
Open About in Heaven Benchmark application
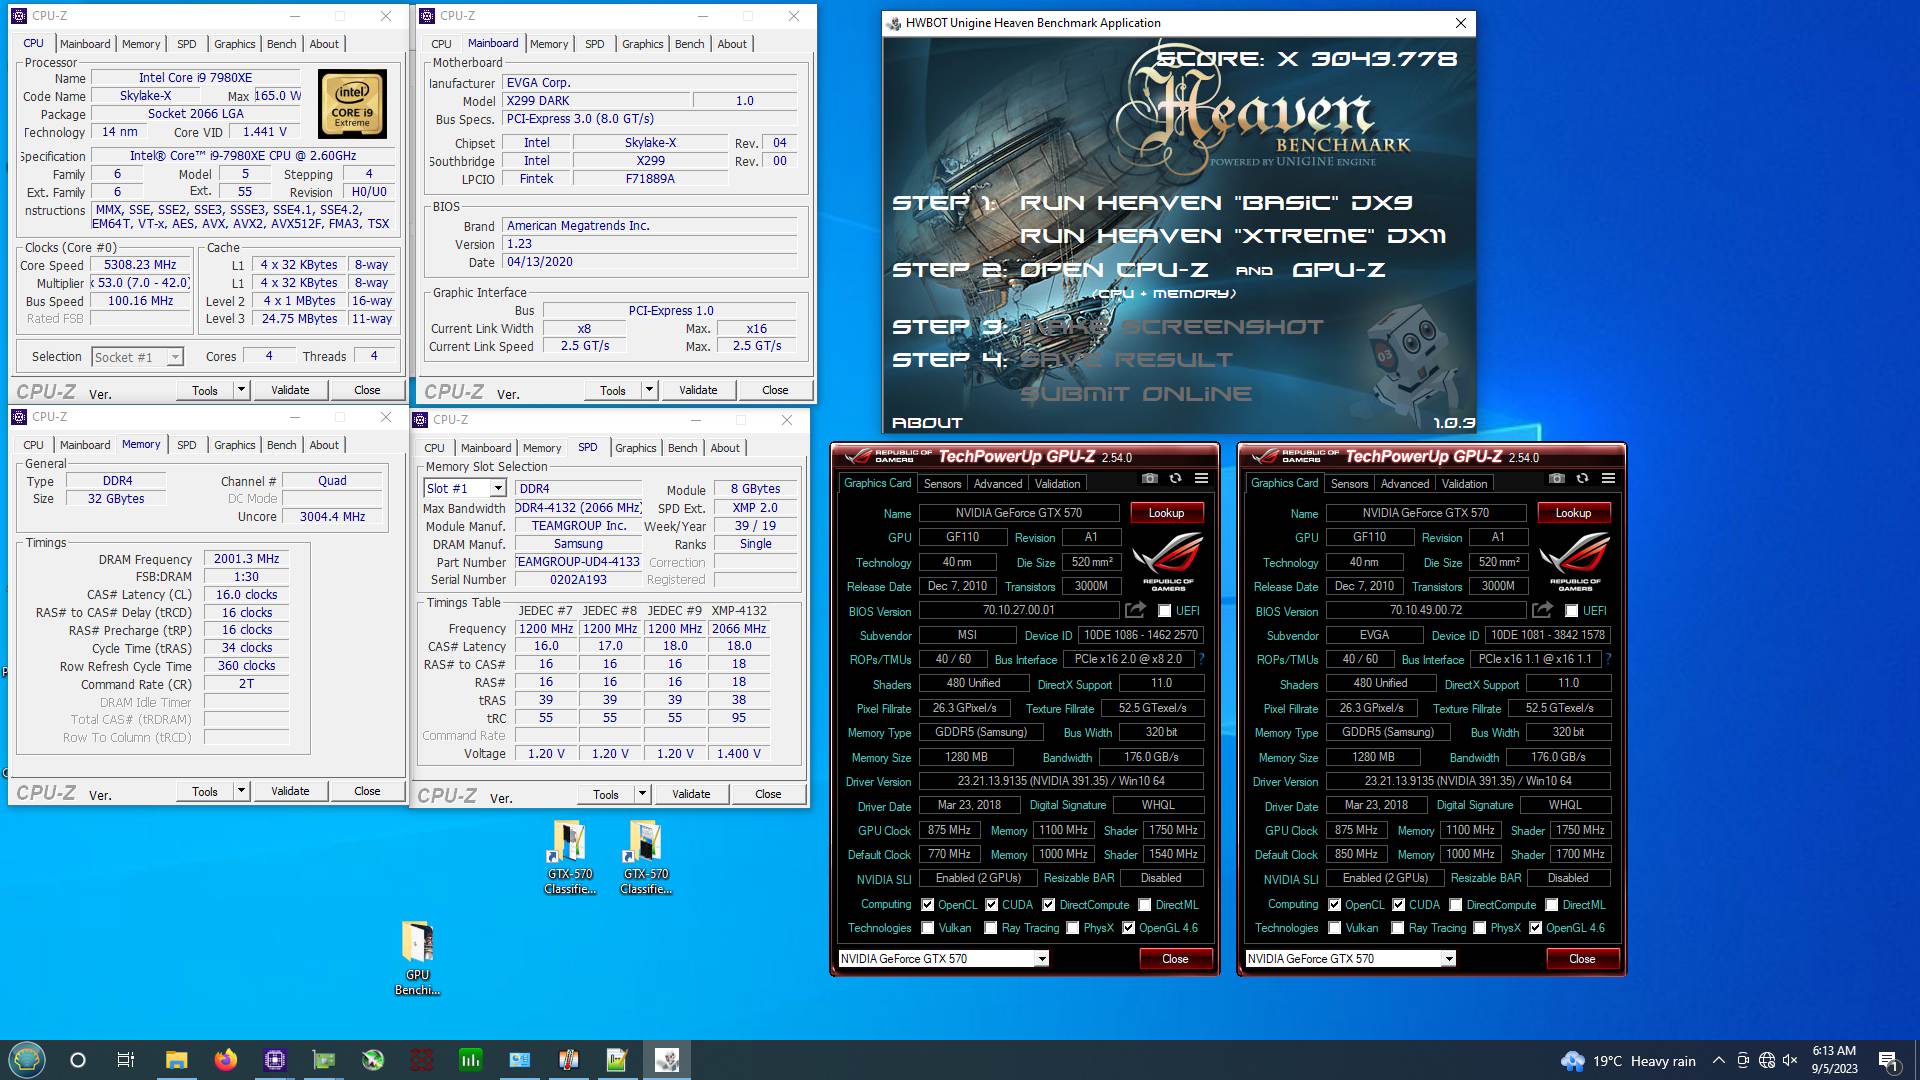(927, 423)
